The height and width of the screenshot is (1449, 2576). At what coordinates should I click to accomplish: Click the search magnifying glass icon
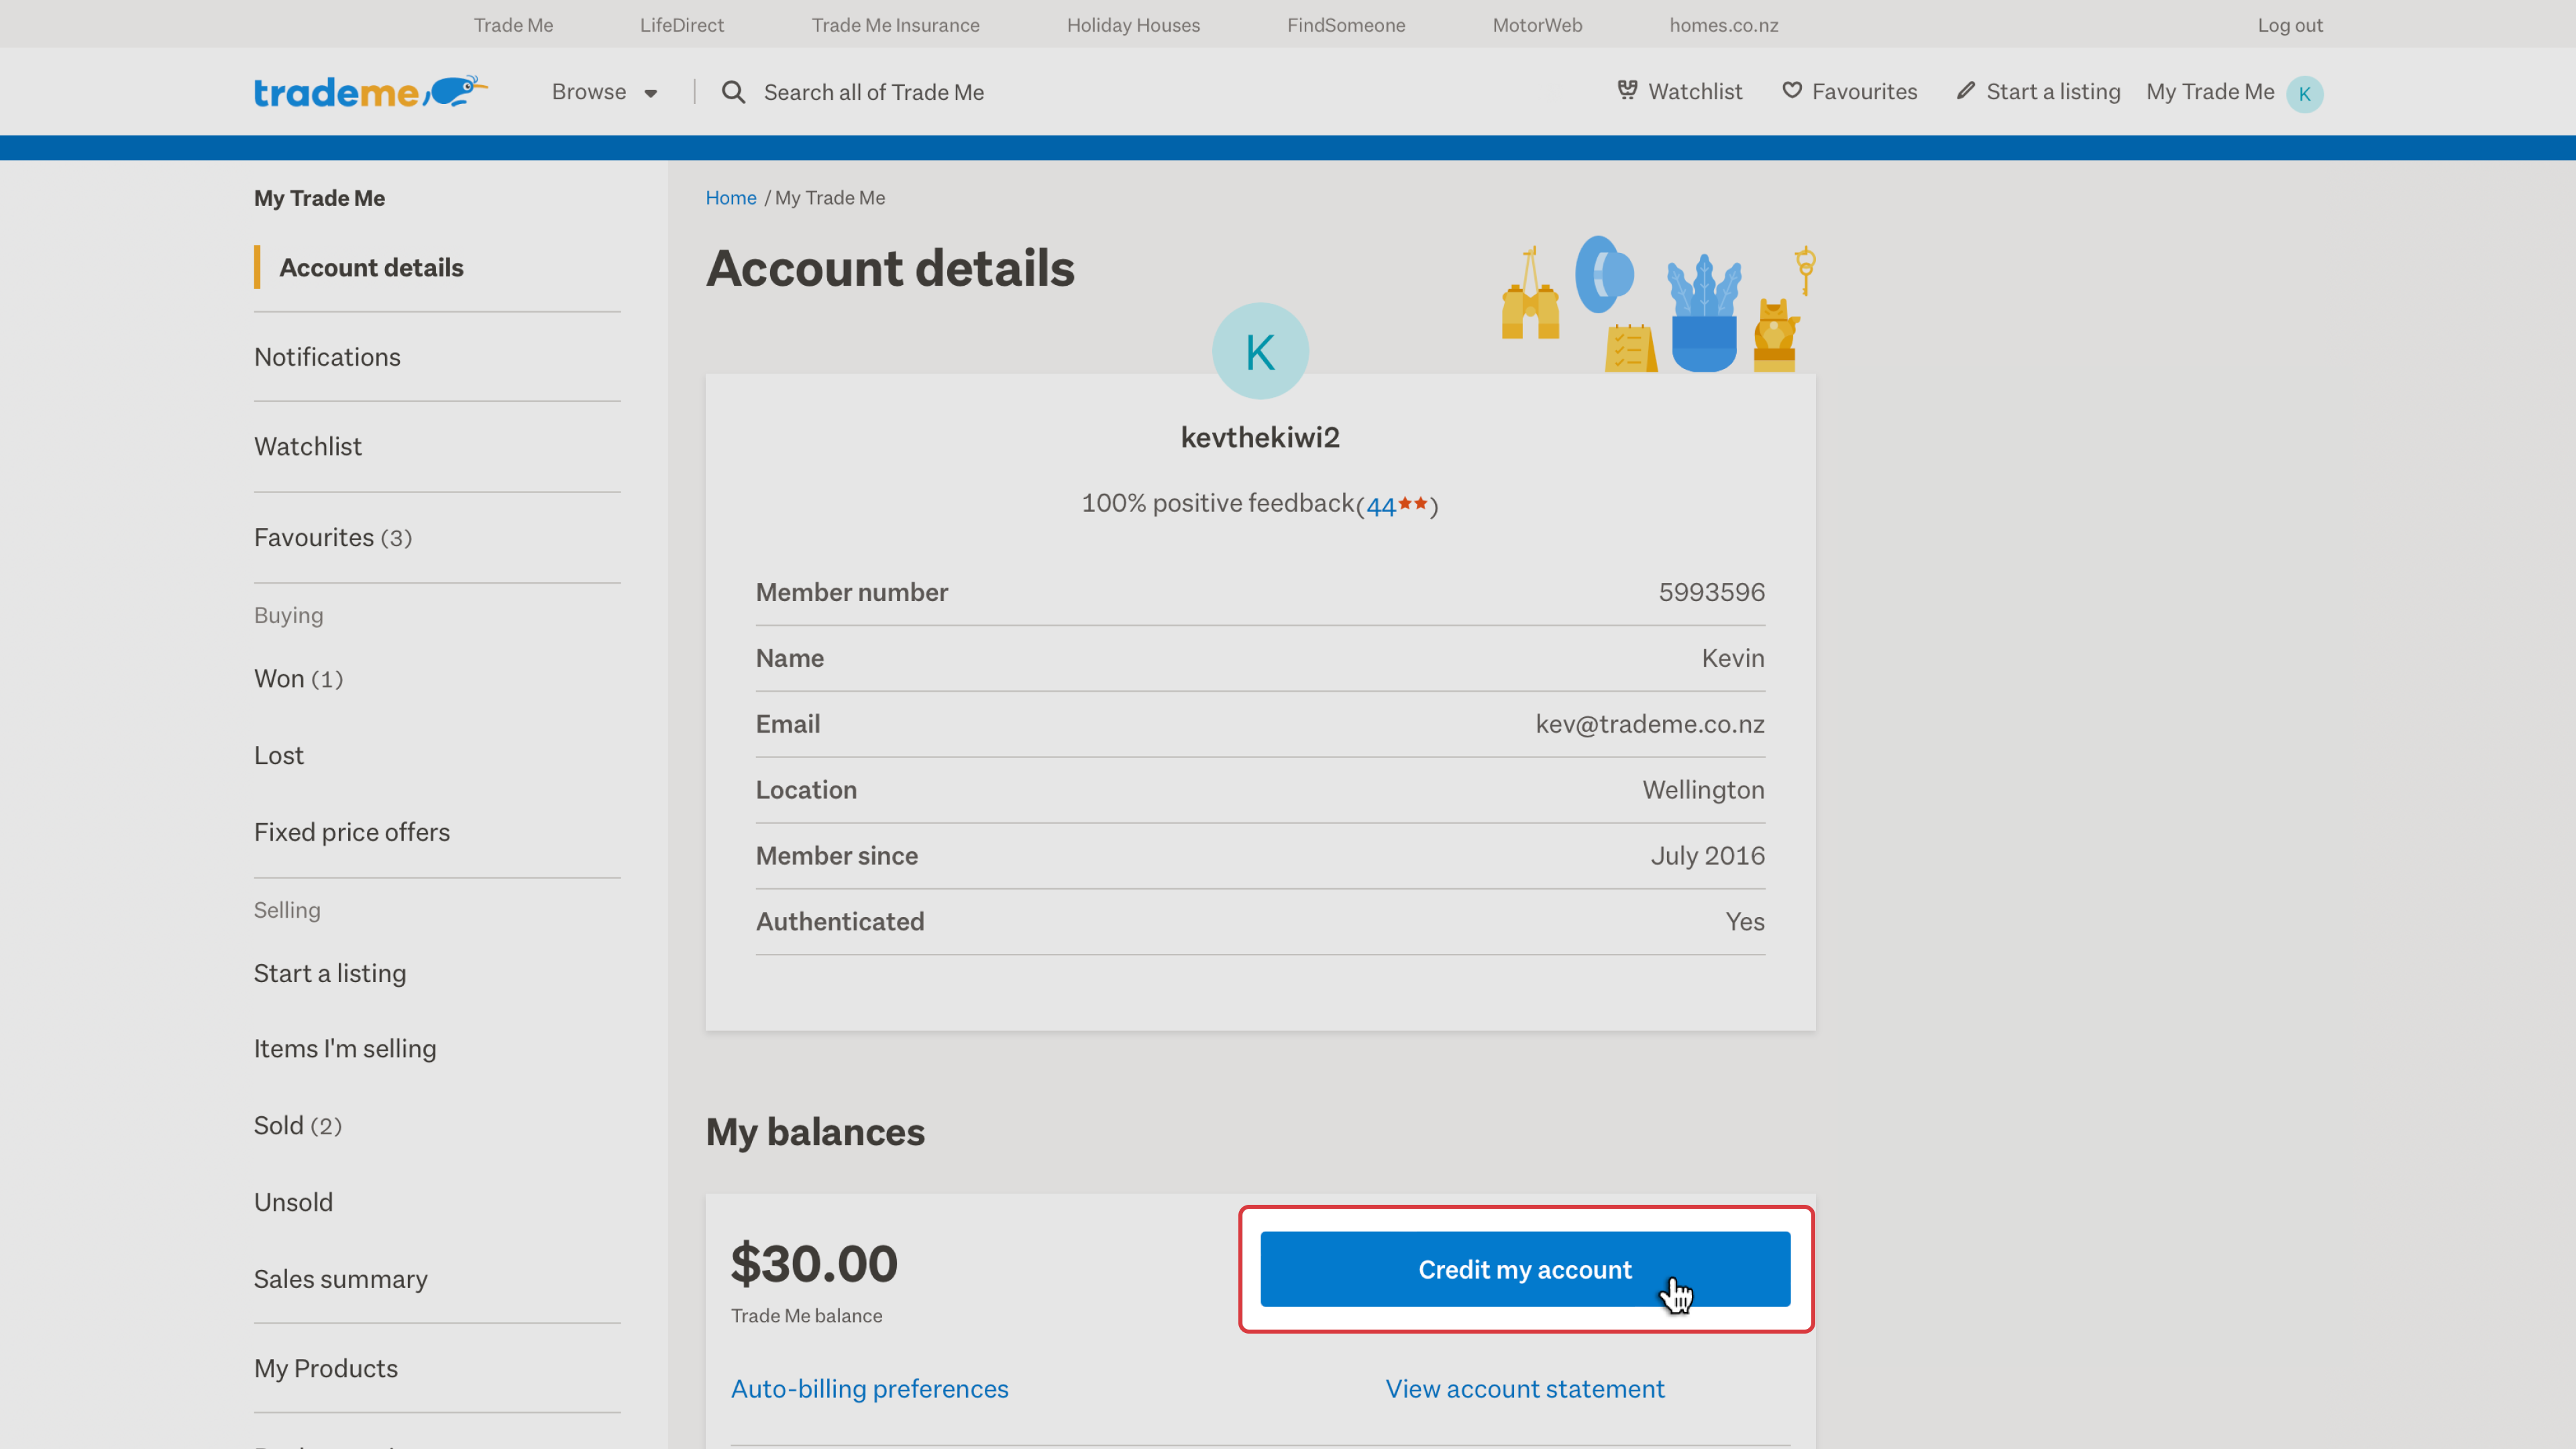[733, 92]
